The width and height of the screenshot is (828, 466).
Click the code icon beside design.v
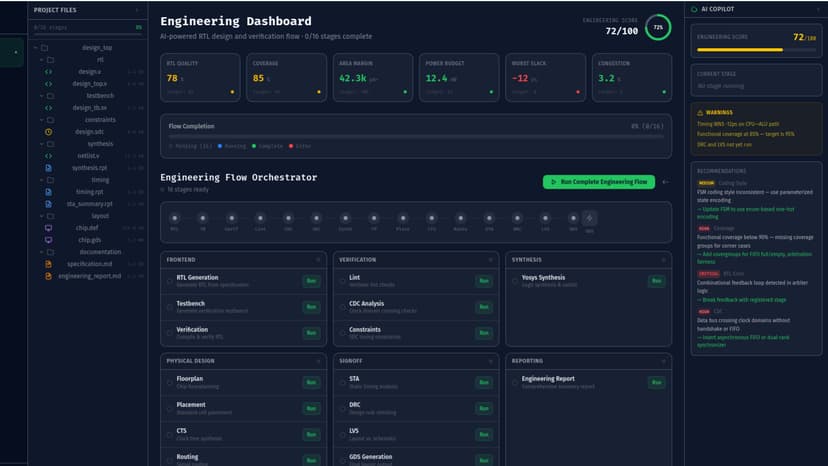(x=48, y=71)
